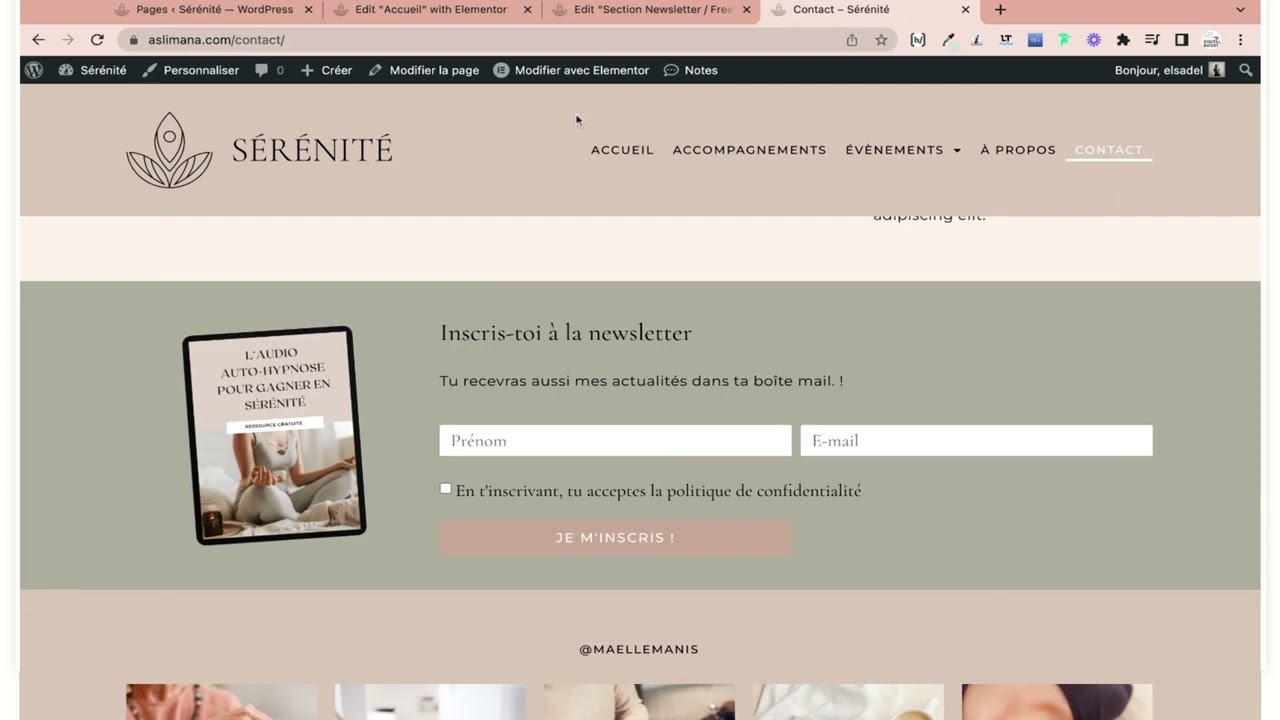Open the Hypothesis [h/] extension

pyautogui.click(x=918, y=40)
